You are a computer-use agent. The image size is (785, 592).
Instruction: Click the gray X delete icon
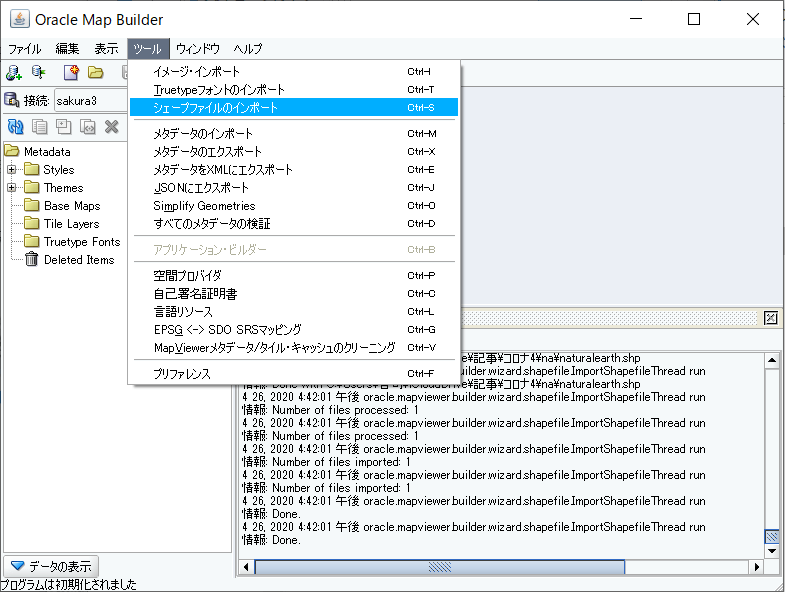tap(112, 127)
